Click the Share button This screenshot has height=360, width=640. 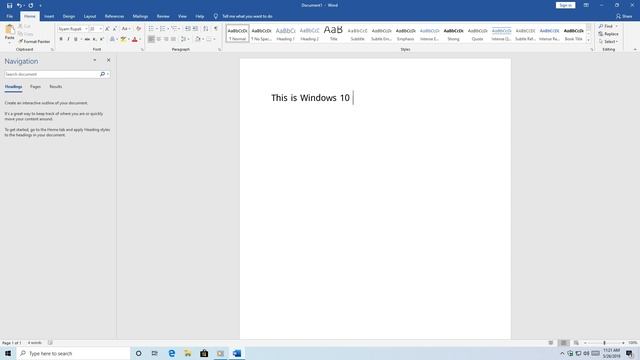tap(624, 16)
